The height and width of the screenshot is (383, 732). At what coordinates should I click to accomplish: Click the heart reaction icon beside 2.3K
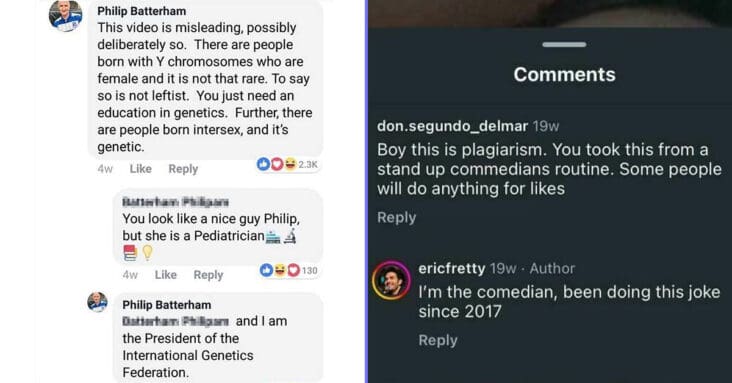[x=277, y=164]
